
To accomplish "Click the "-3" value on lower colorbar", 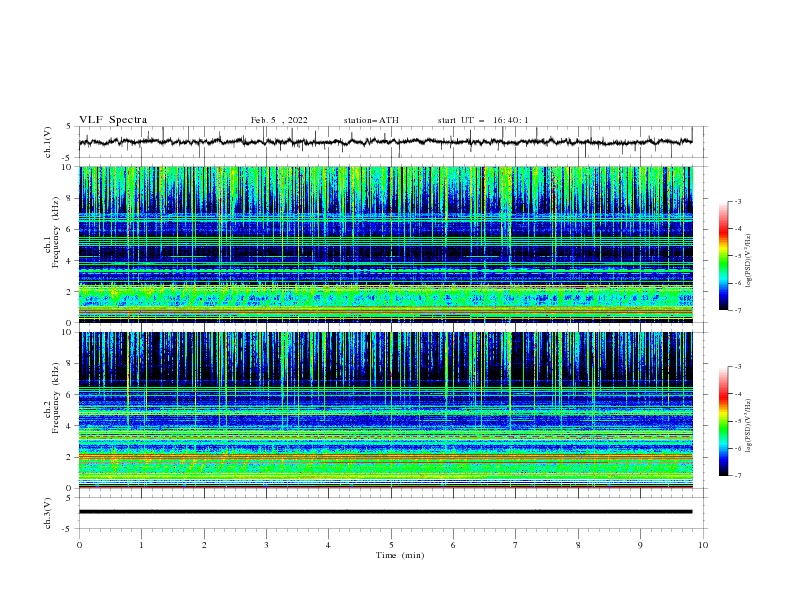I will click(x=737, y=367).
